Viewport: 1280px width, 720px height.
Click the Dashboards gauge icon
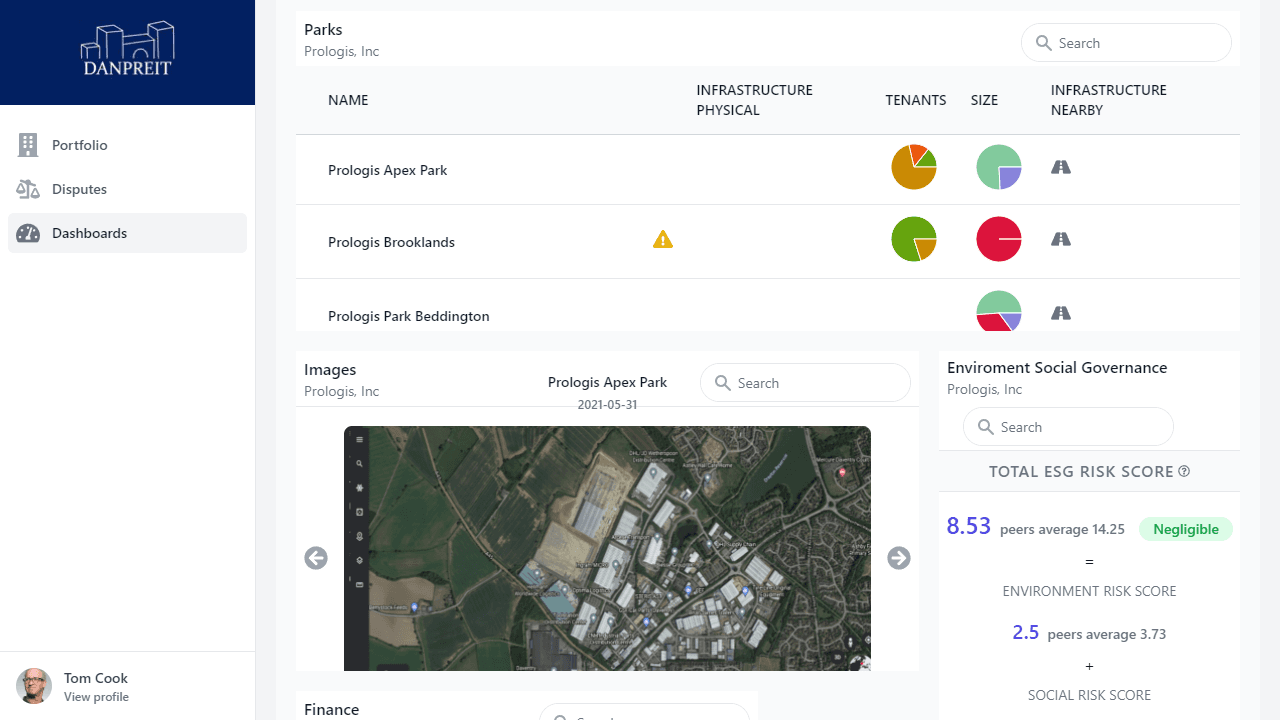[28, 233]
